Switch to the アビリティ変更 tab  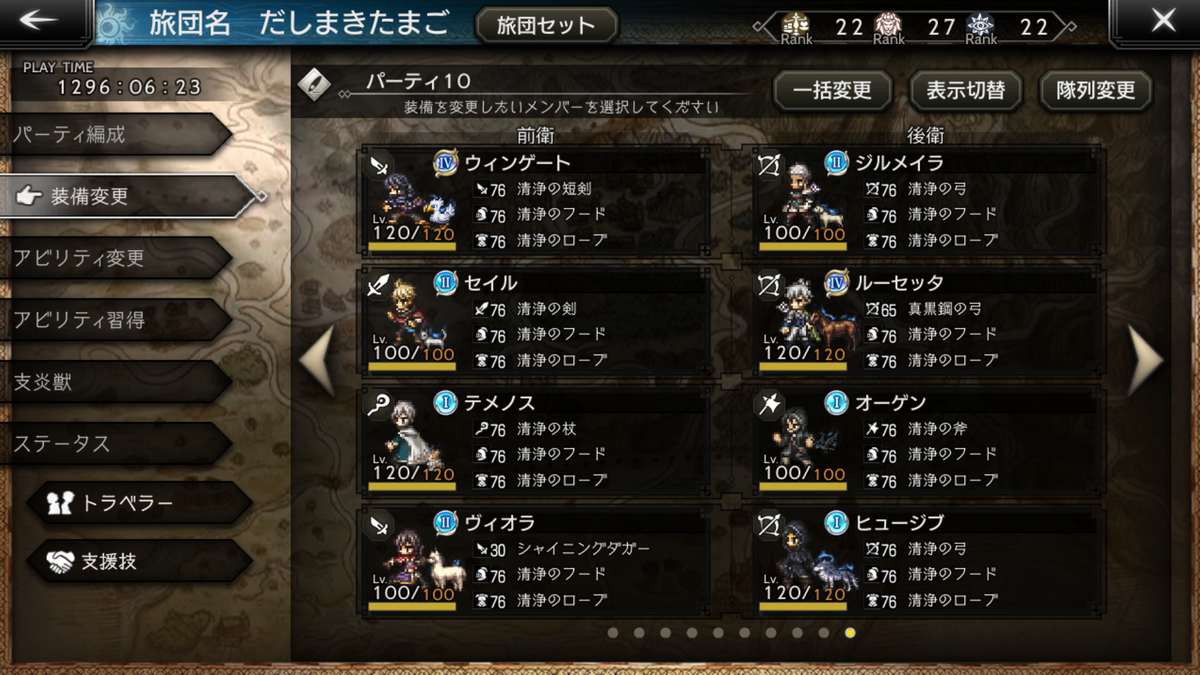coord(116,258)
